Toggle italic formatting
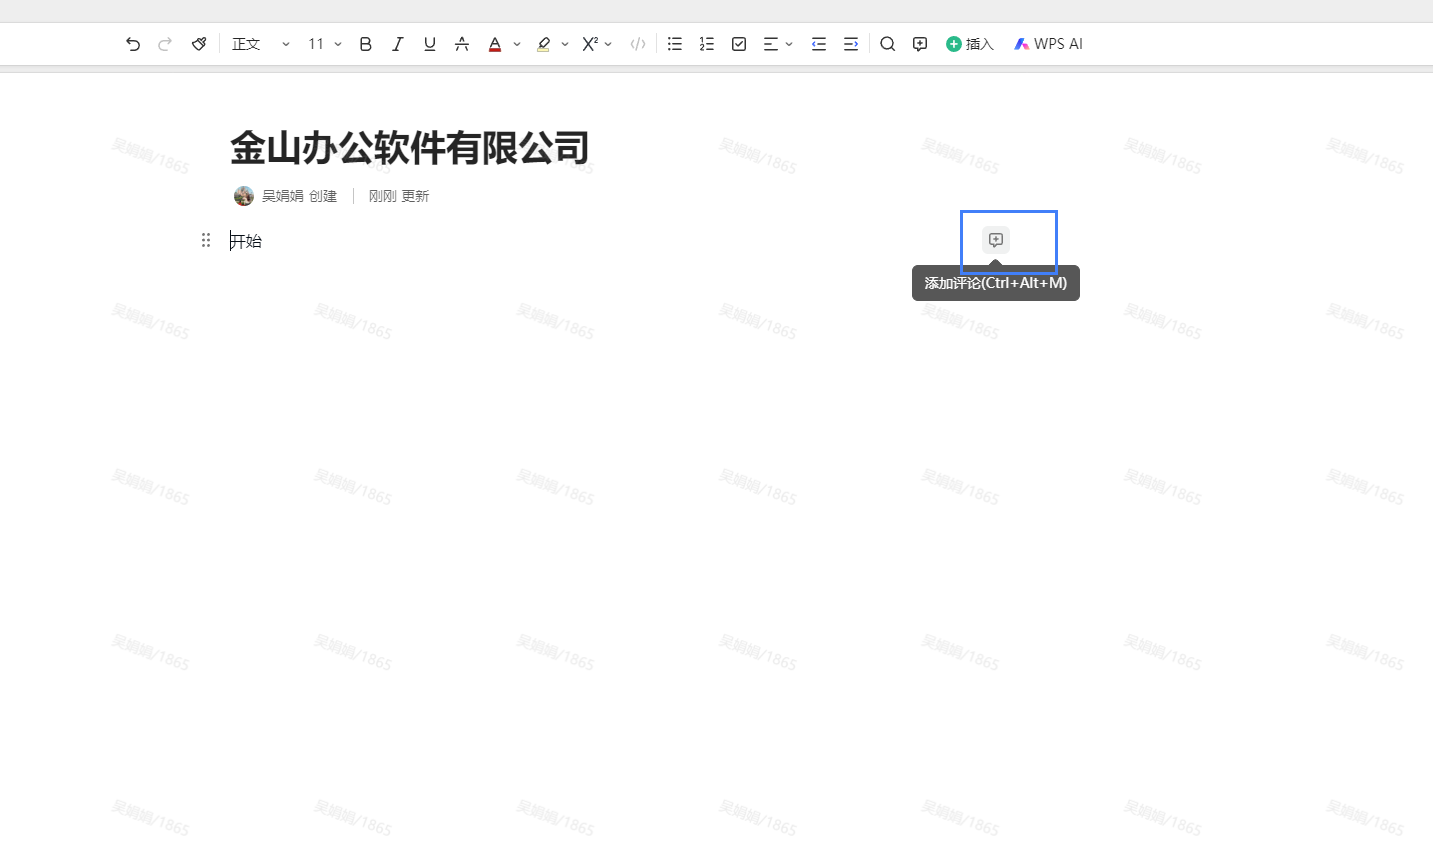Screen dimensions: 1433x868 398,44
